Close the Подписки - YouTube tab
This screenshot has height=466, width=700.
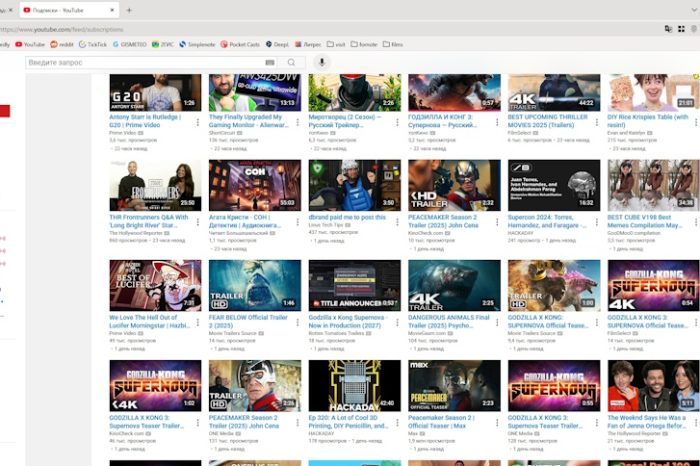click(112, 10)
